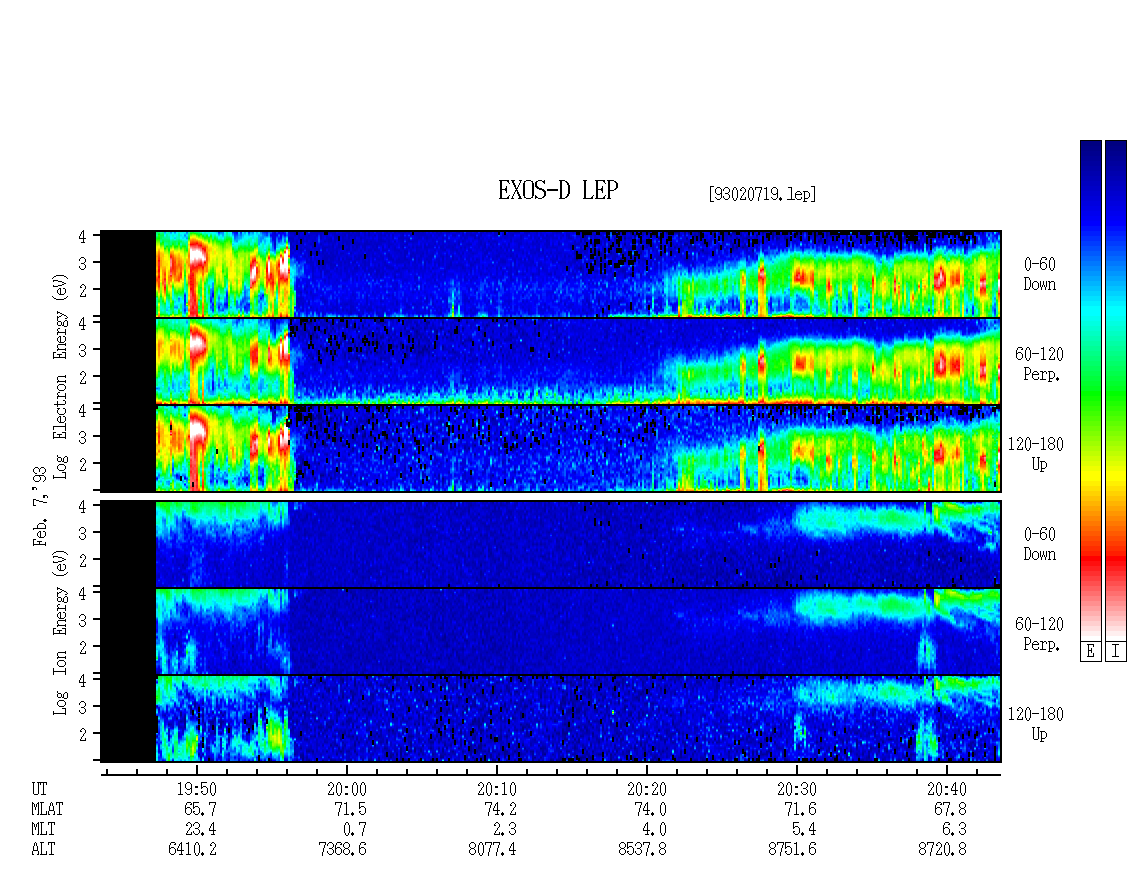Click the electron 120-180 Up spectrogram panel
Viewport: 1130px width, 875px height.
click(551, 448)
